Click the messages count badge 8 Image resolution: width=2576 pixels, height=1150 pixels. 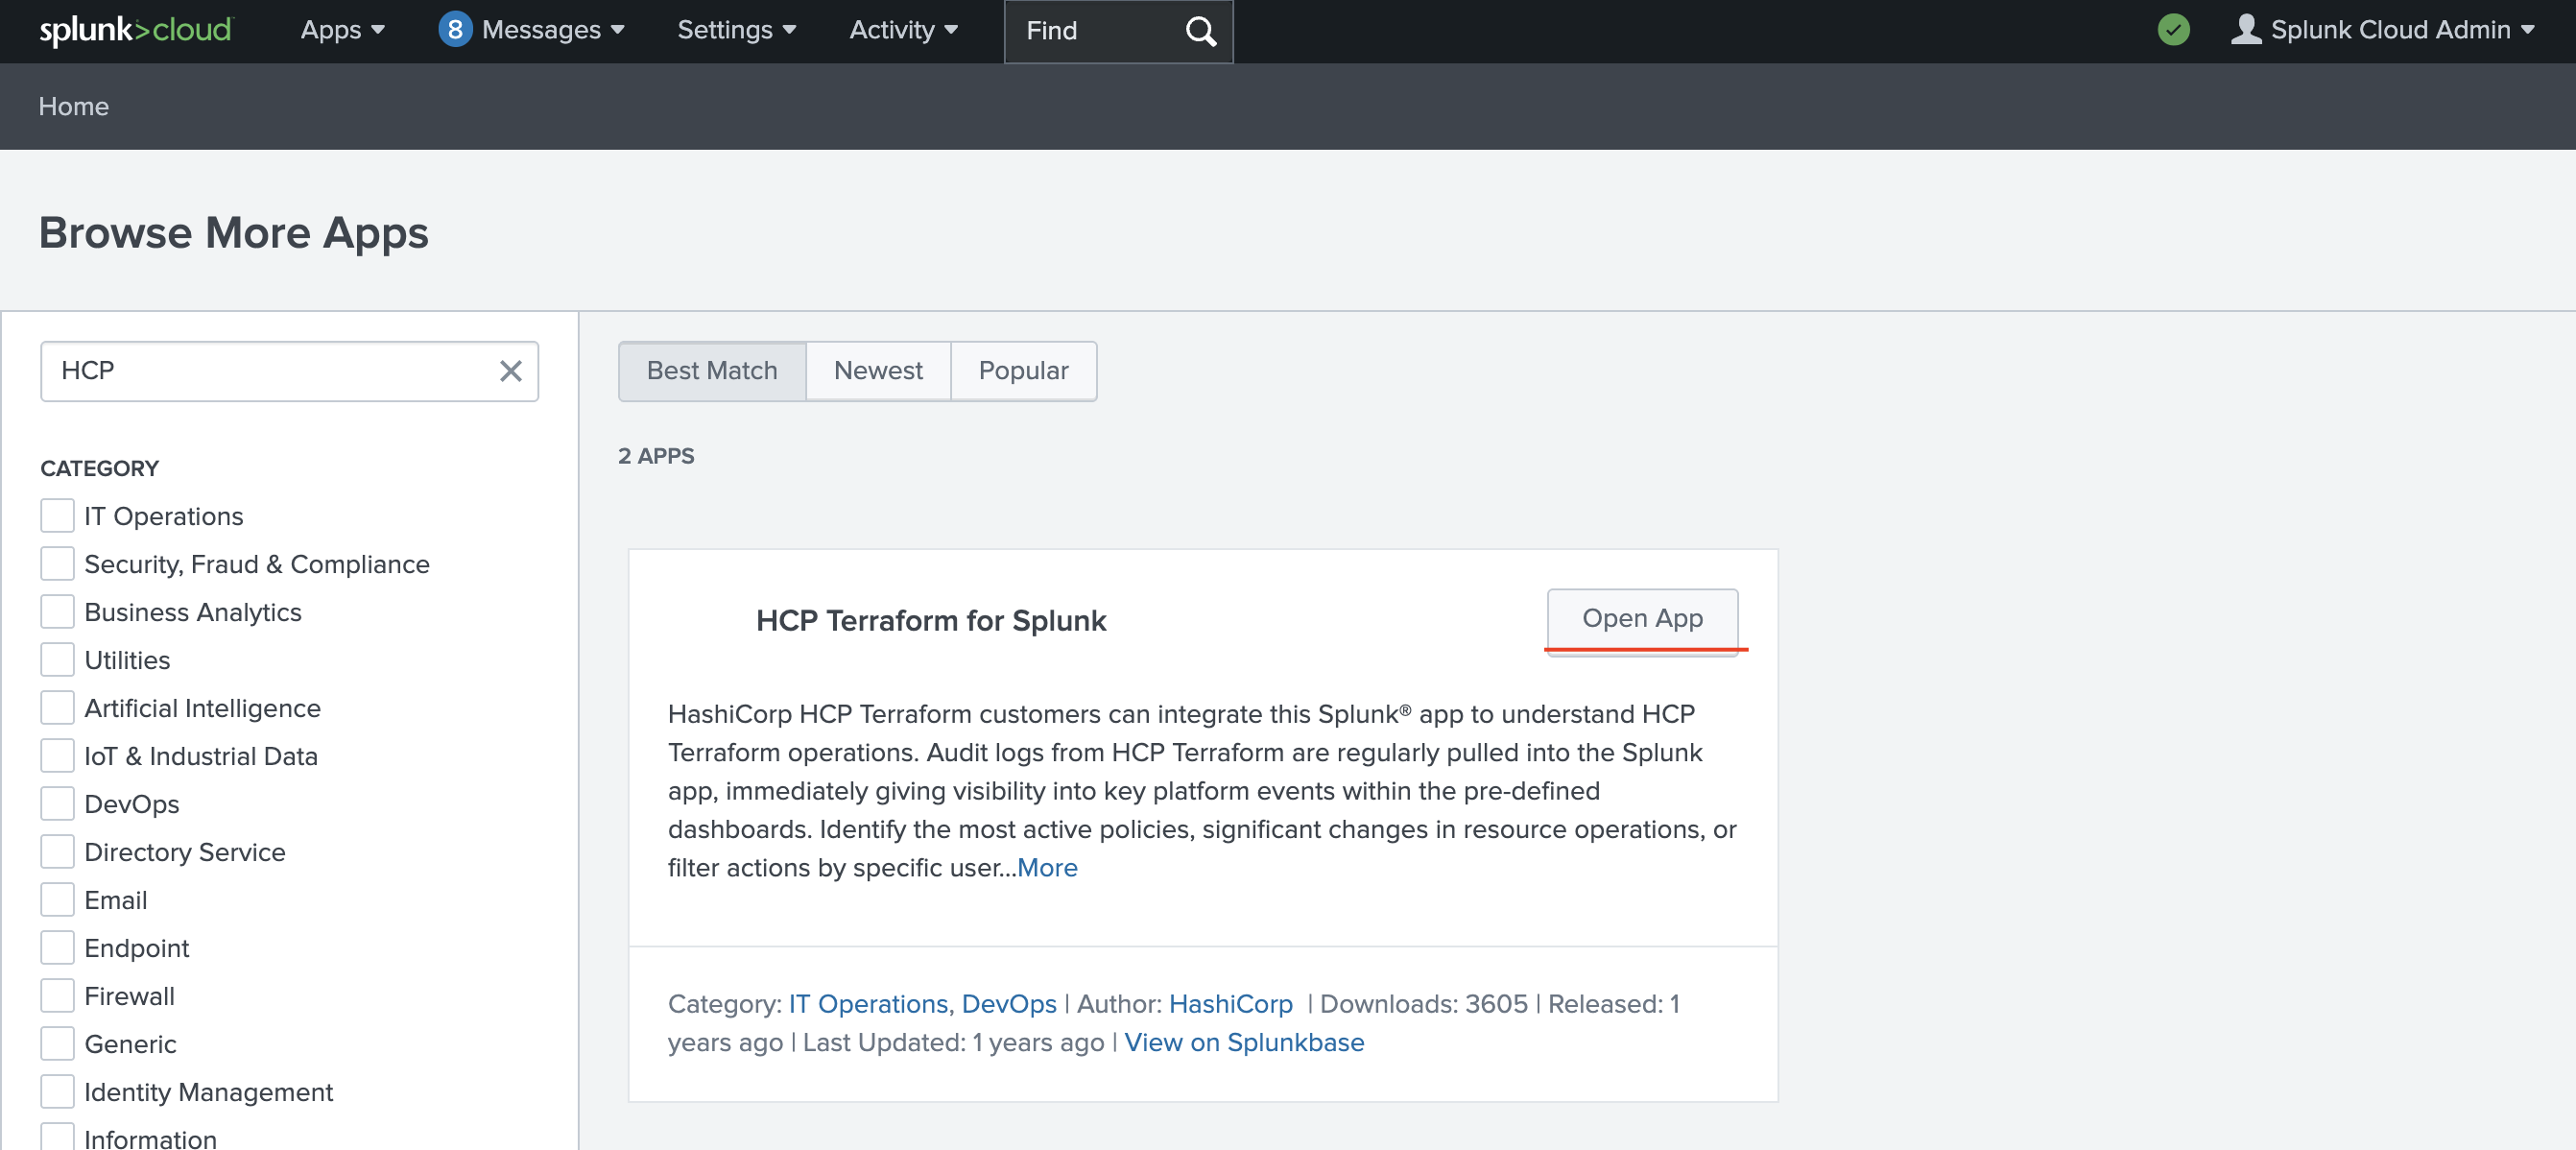pyautogui.click(x=455, y=30)
